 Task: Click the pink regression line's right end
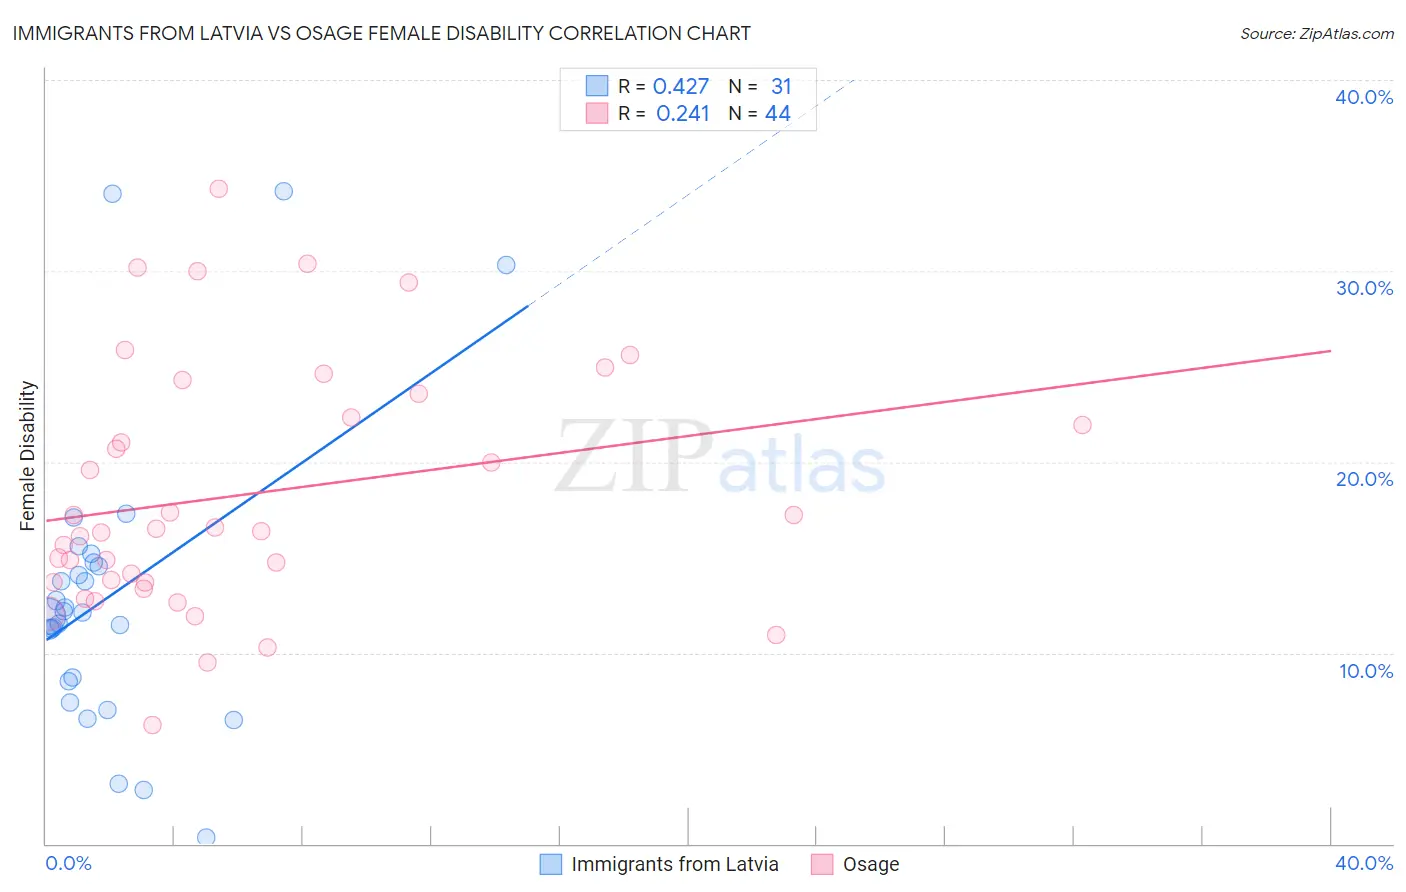coord(1330,351)
